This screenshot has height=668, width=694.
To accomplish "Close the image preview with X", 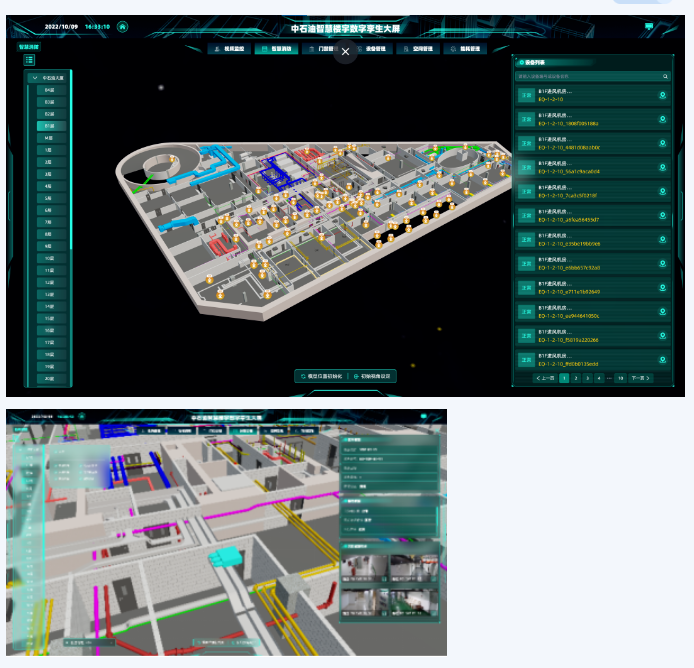I will 345,51.
